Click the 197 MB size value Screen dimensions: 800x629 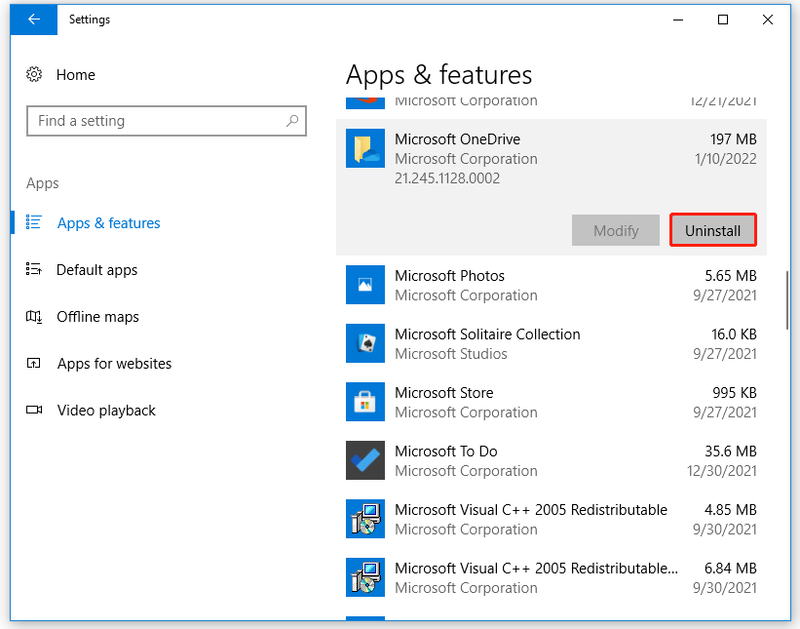click(733, 139)
